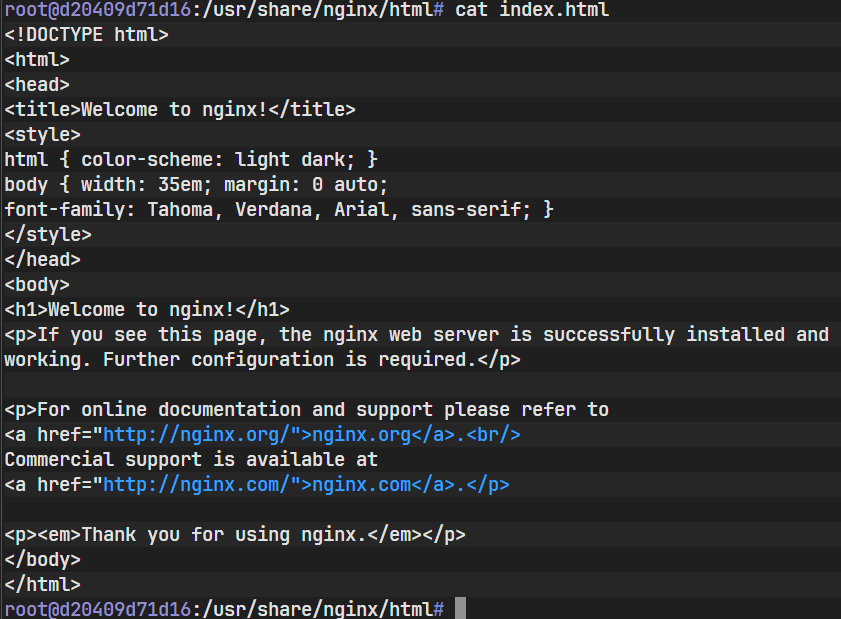Image resolution: width=841 pixels, height=619 pixels.
Task: Click the opening '<html>' tag line
Action: click(x=37, y=60)
